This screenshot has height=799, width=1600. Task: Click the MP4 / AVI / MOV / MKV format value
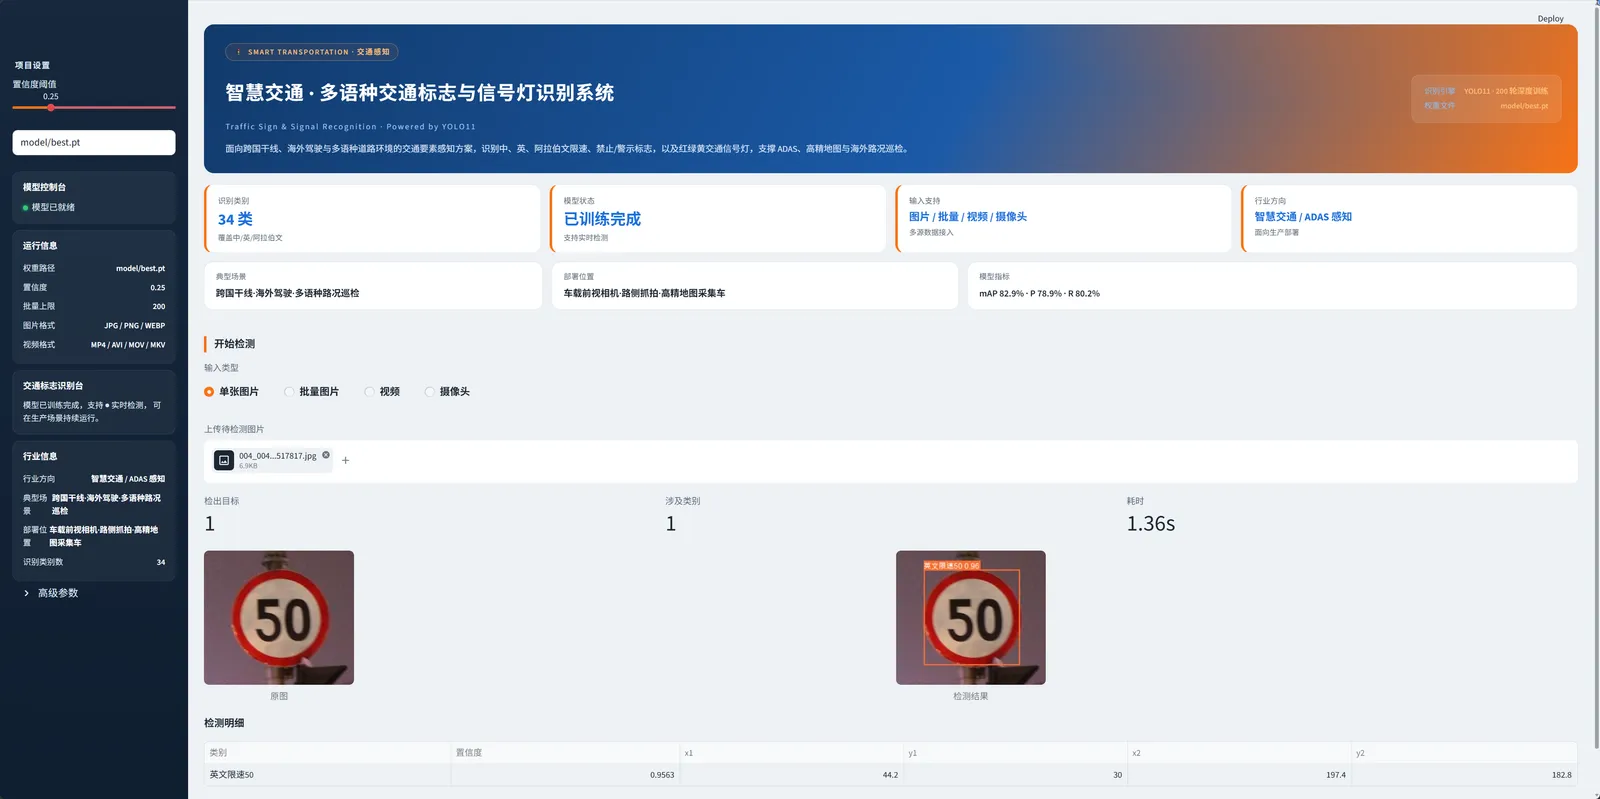128,345
